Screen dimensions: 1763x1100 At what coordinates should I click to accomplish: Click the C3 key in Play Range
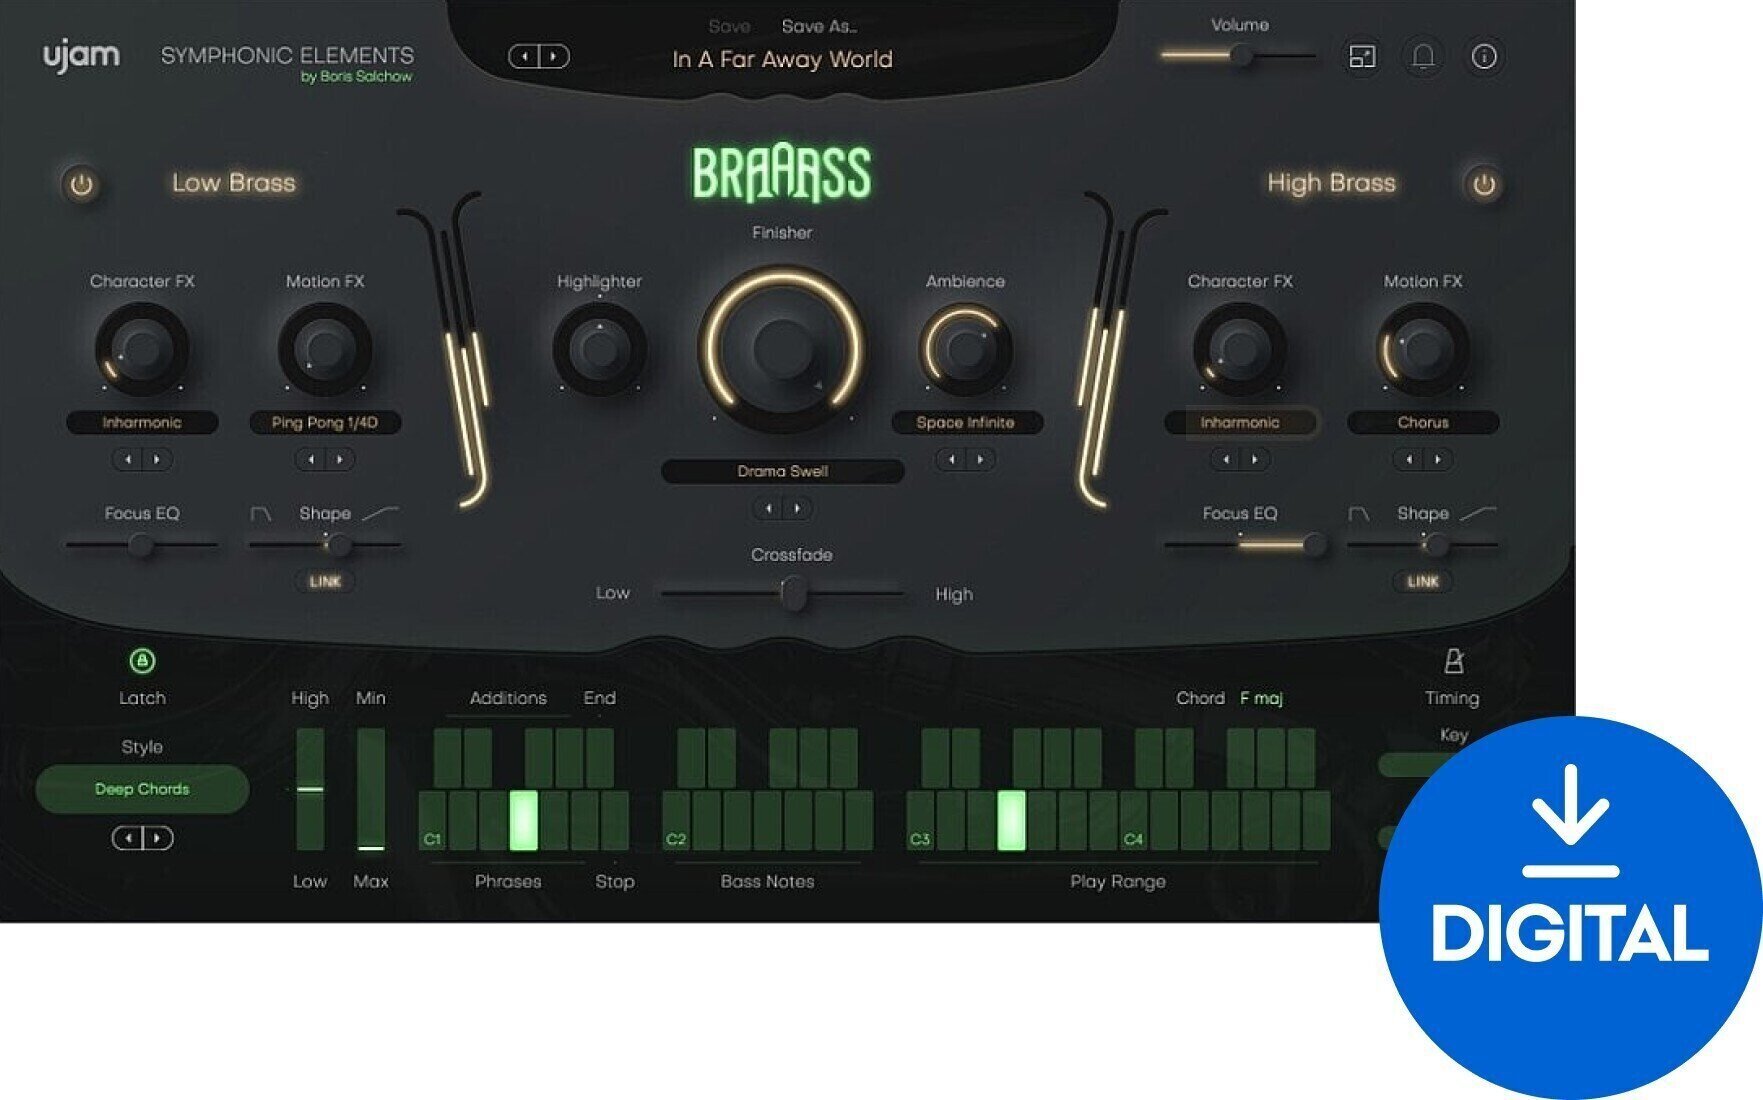pos(921,821)
